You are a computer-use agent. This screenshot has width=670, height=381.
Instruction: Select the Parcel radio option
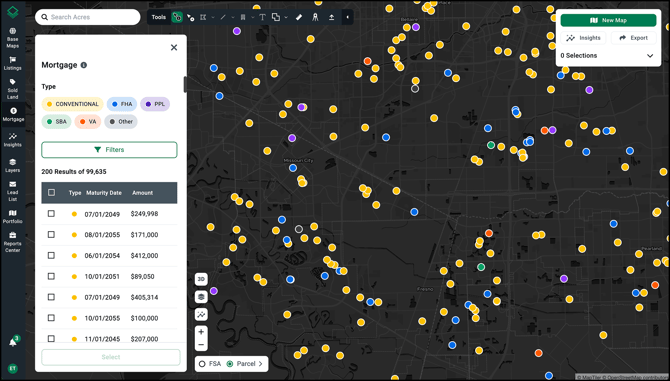click(230, 364)
